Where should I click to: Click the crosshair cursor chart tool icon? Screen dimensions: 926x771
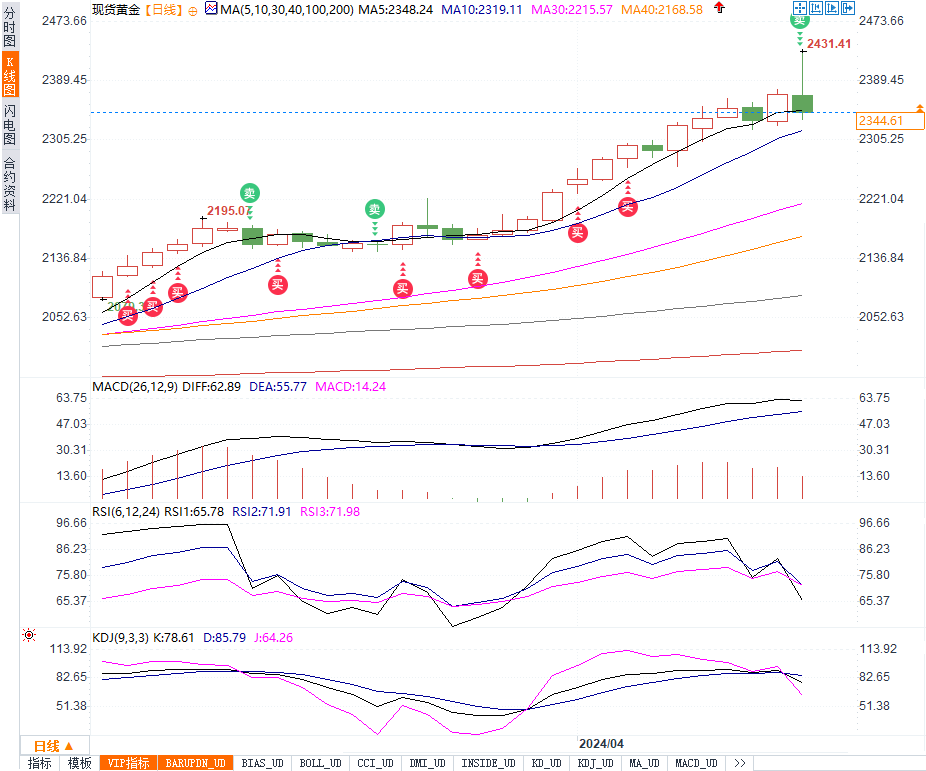coord(799,8)
